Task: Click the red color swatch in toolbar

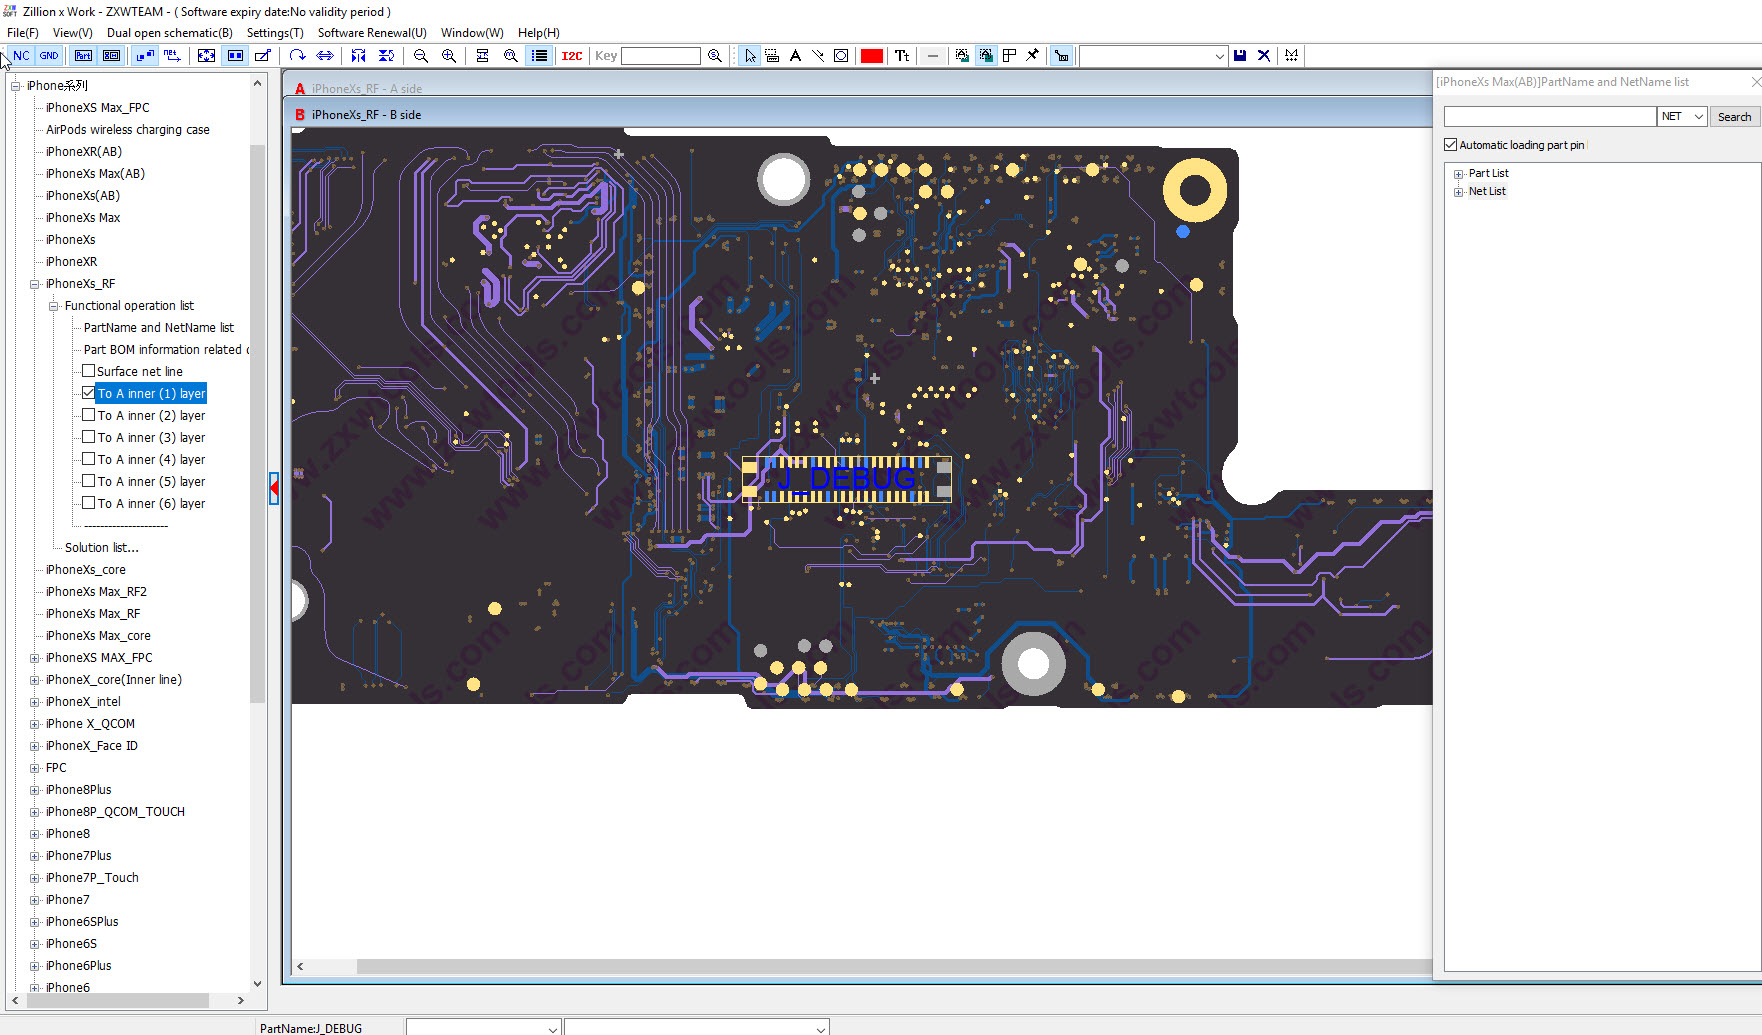Action: click(871, 56)
